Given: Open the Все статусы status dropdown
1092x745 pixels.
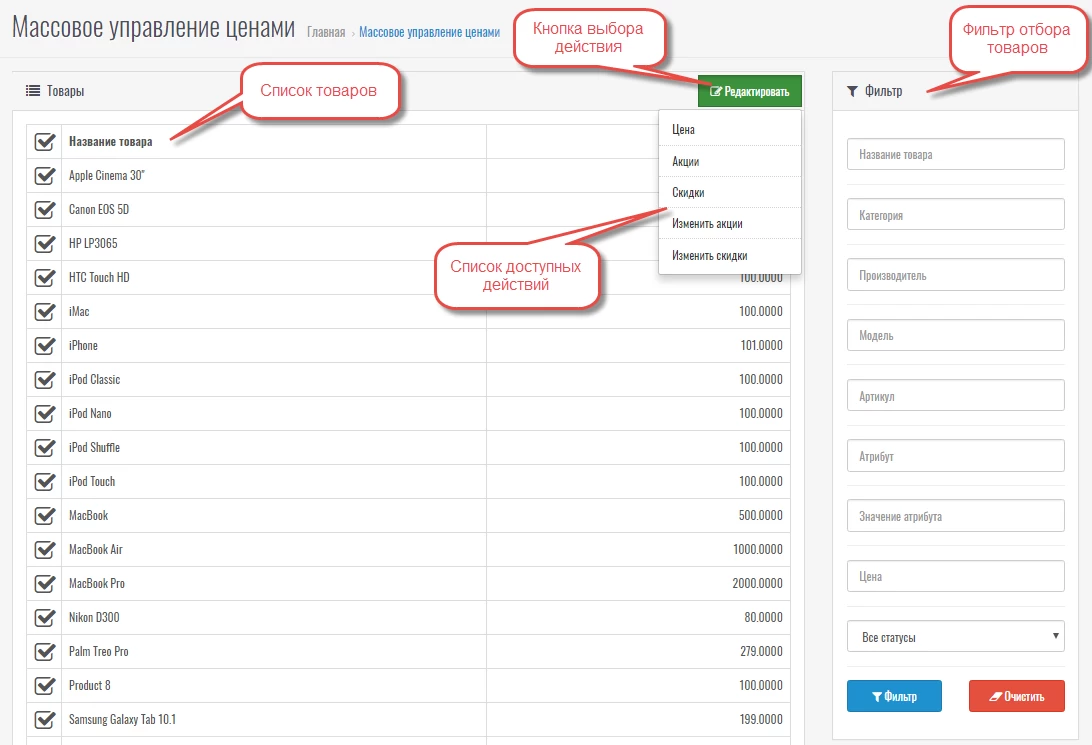Looking at the screenshot, I should (x=955, y=637).
